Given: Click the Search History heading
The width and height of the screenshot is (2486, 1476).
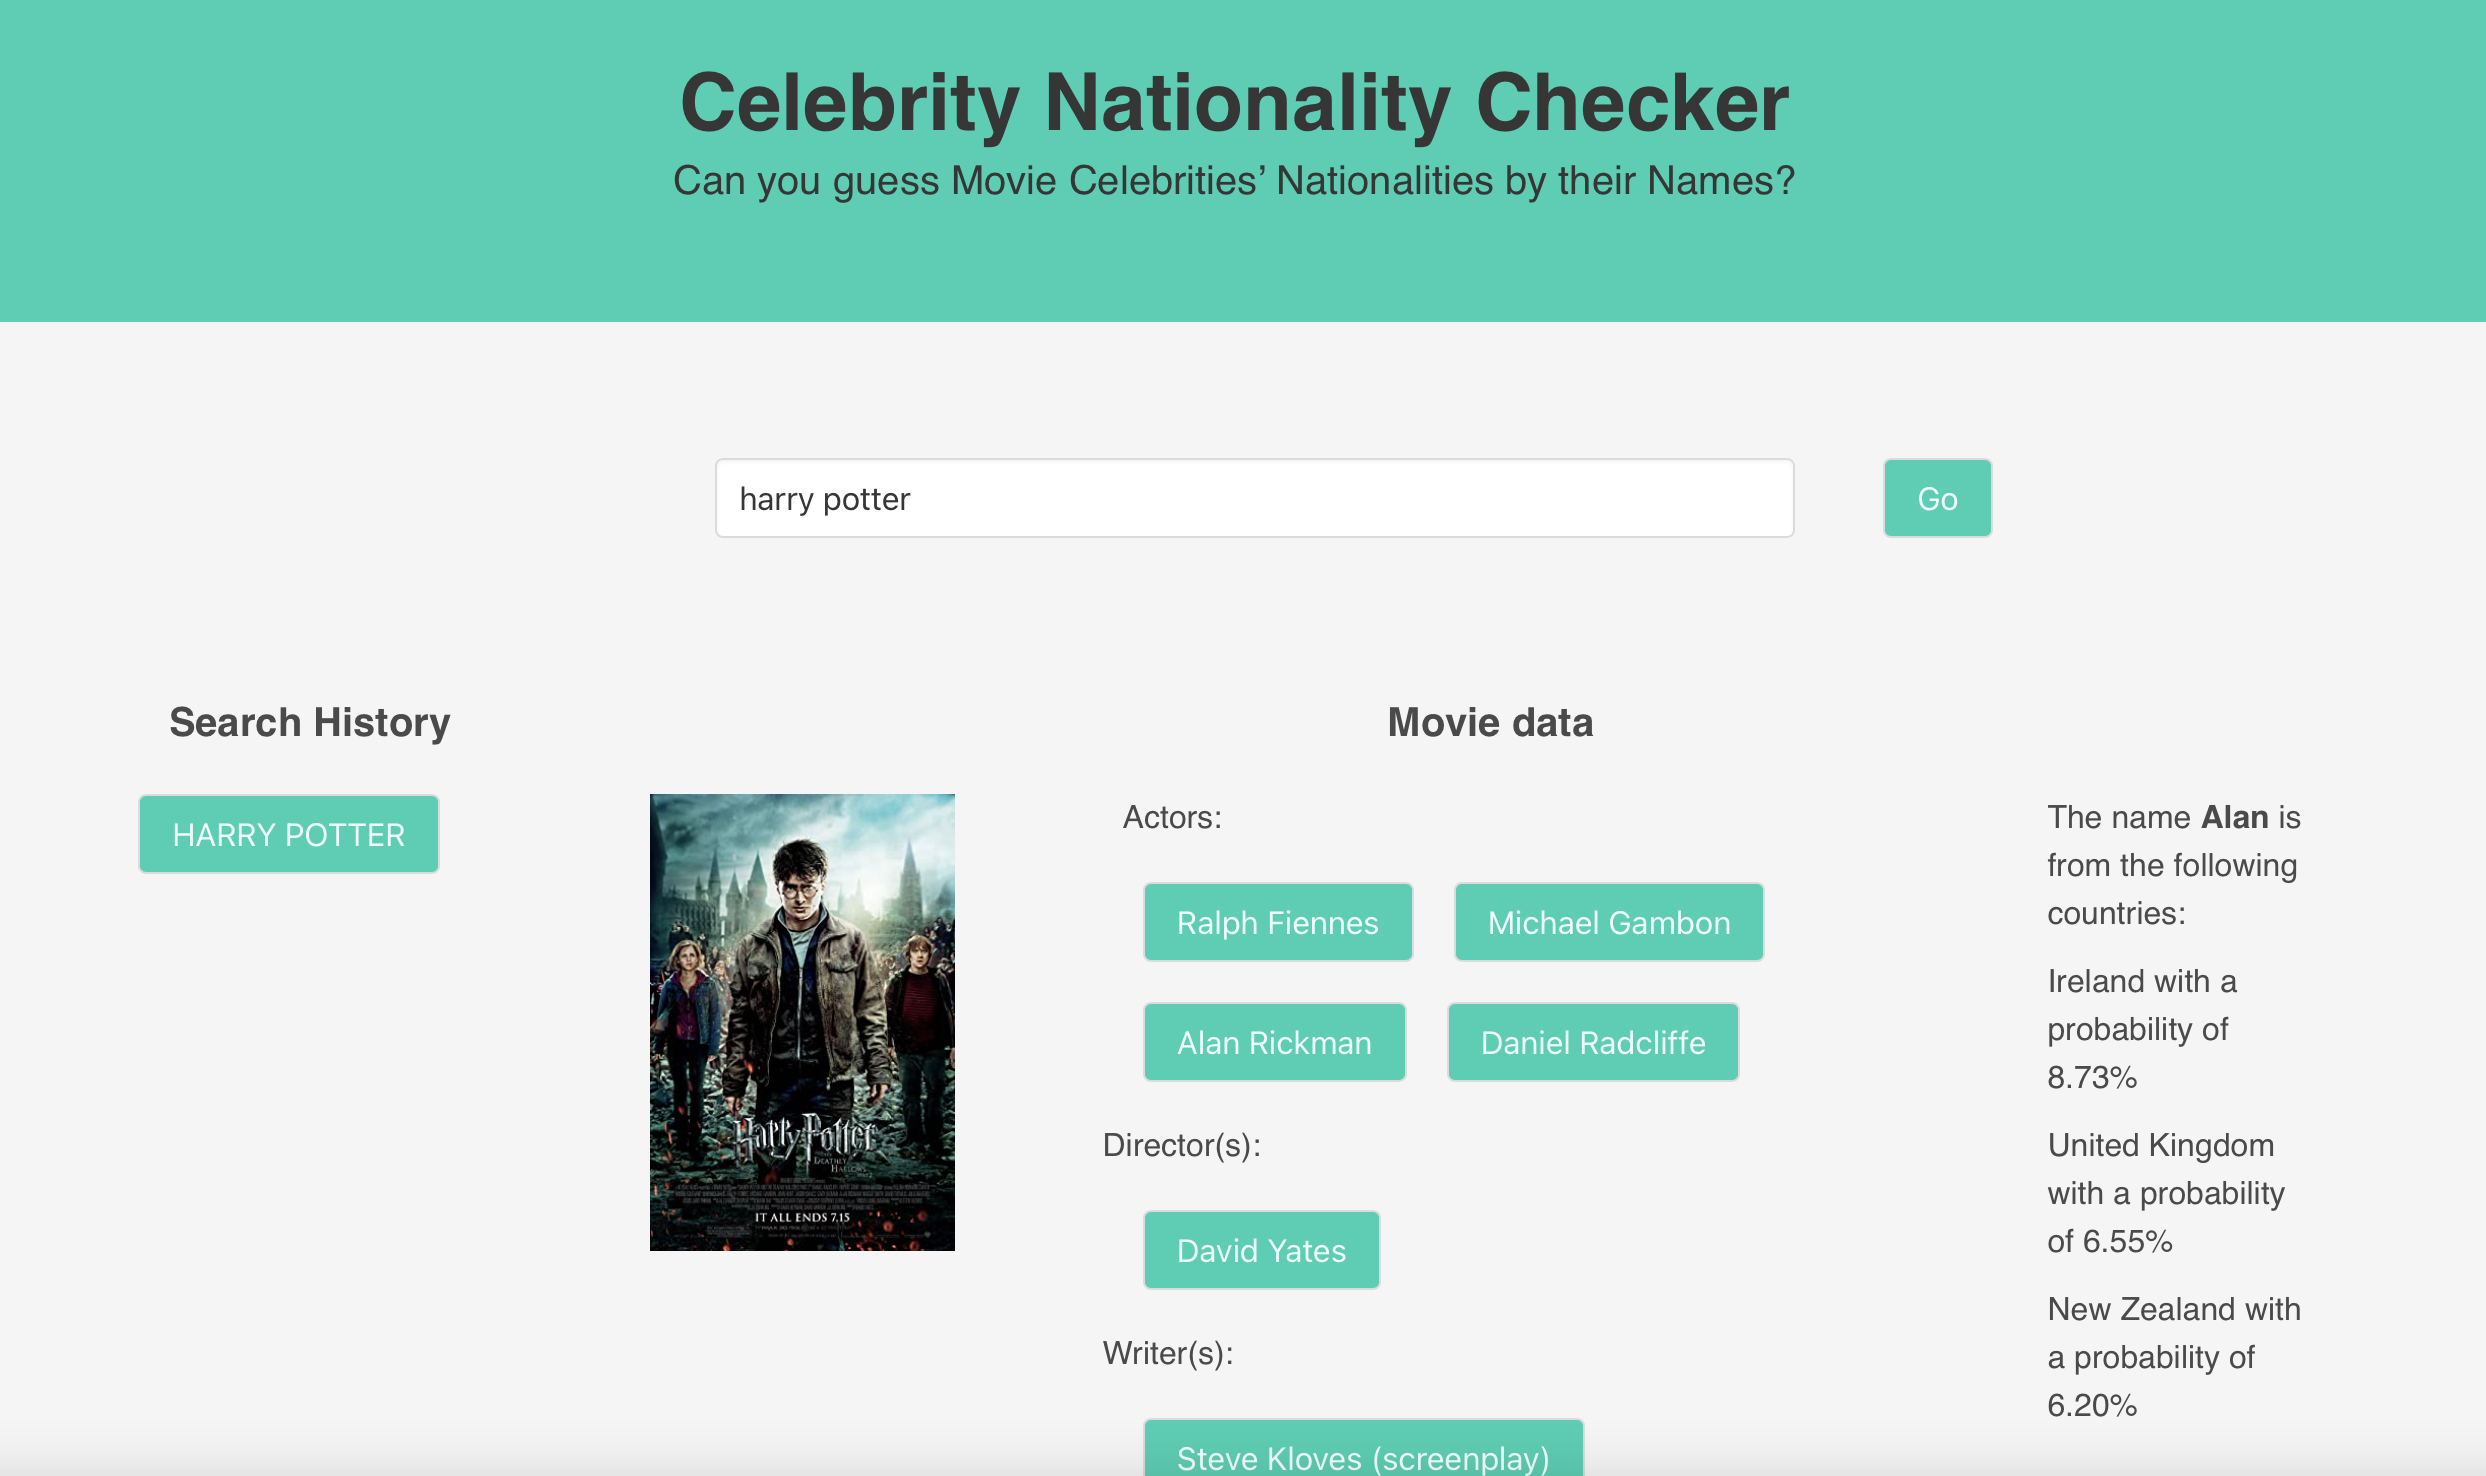Looking at the screenshot, I should point(310,722).
